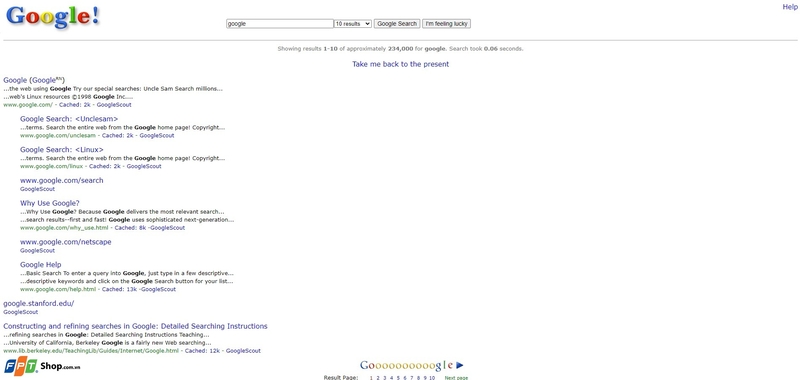Image resolution: width=800 pixels, height=380 pixels.
Task: Open the Help link
Action: pyautogui.click(x=790, y=7)
